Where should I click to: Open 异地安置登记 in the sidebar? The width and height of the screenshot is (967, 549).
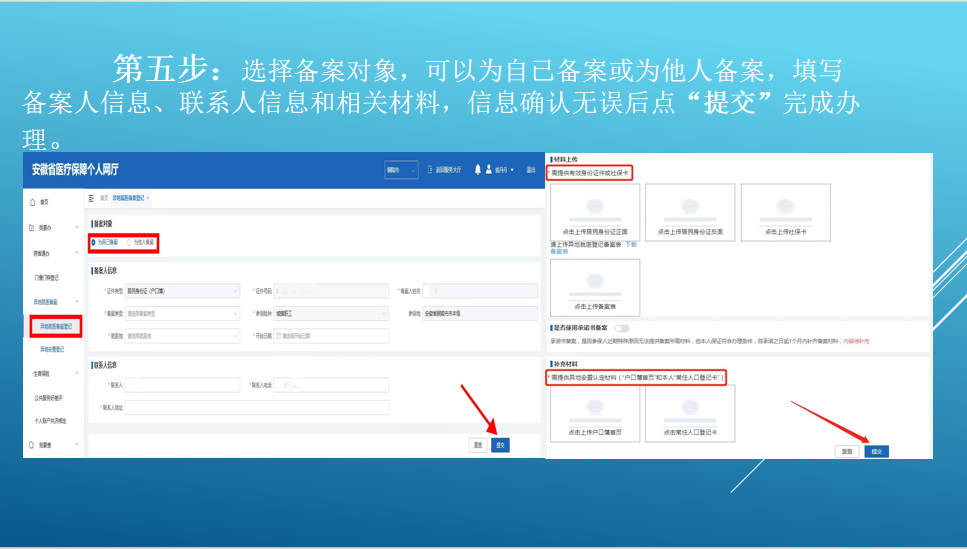coord(52,349)
